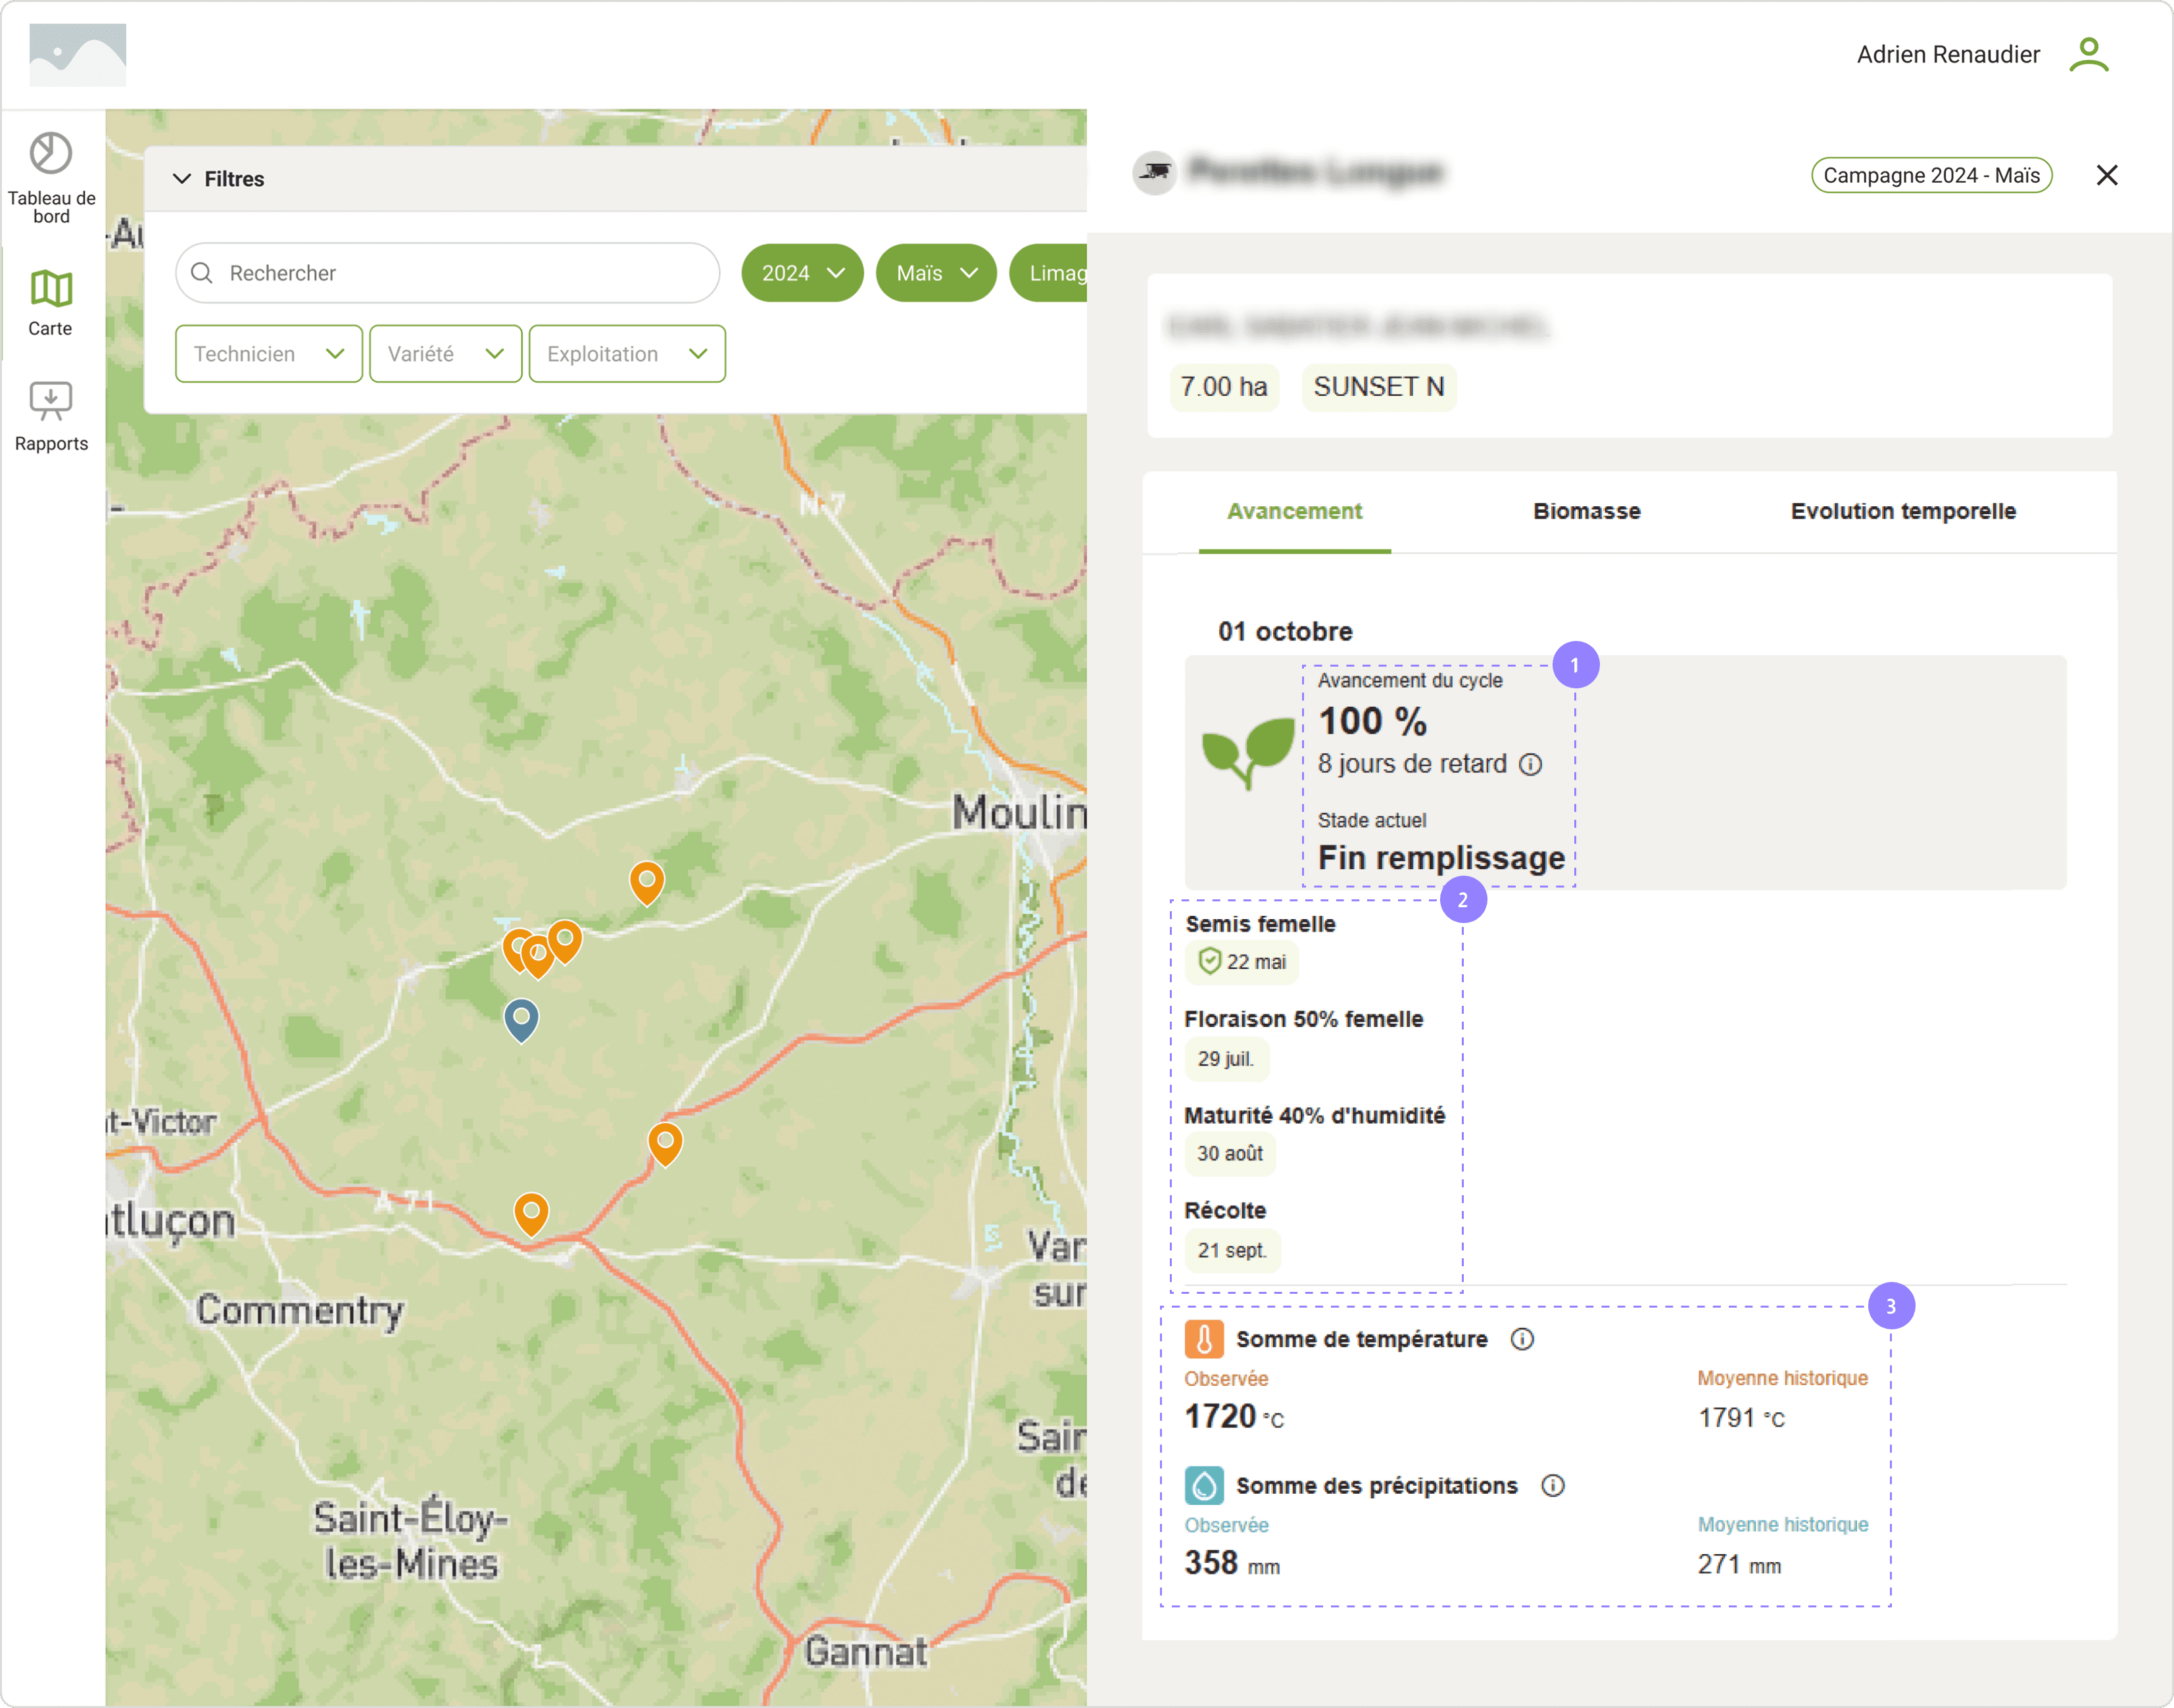Switch to the Biomasse tab
2174x1708 pixels.
(1586, 511)
